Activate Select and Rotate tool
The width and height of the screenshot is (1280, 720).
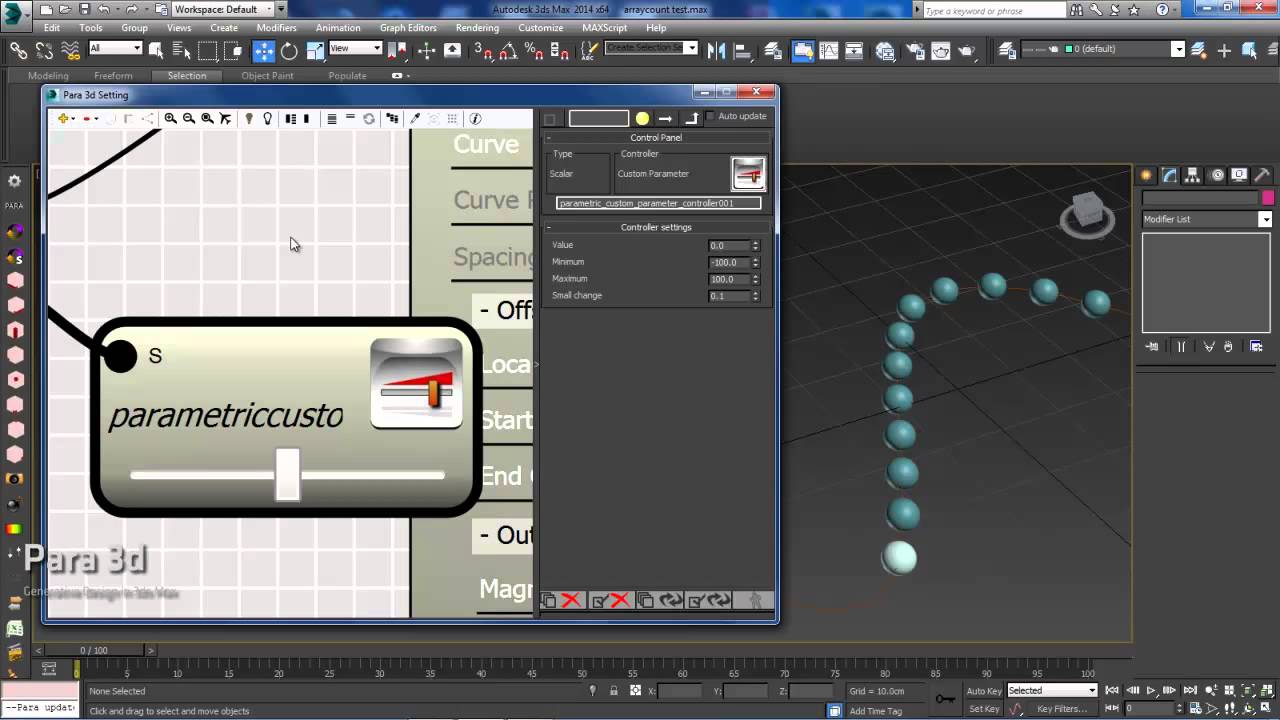289,51
